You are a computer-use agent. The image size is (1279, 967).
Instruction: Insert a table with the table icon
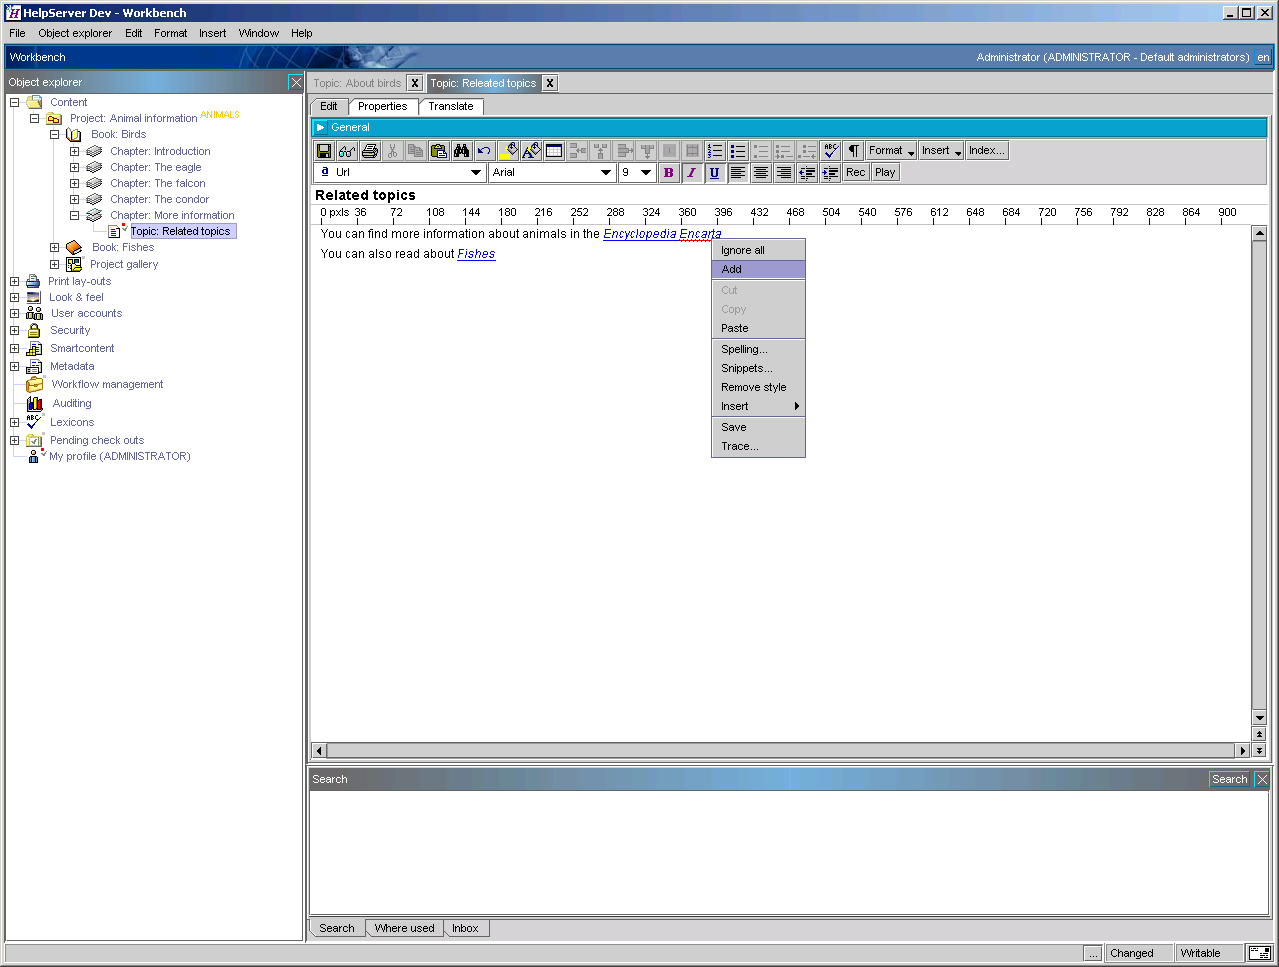pos(554,151)
